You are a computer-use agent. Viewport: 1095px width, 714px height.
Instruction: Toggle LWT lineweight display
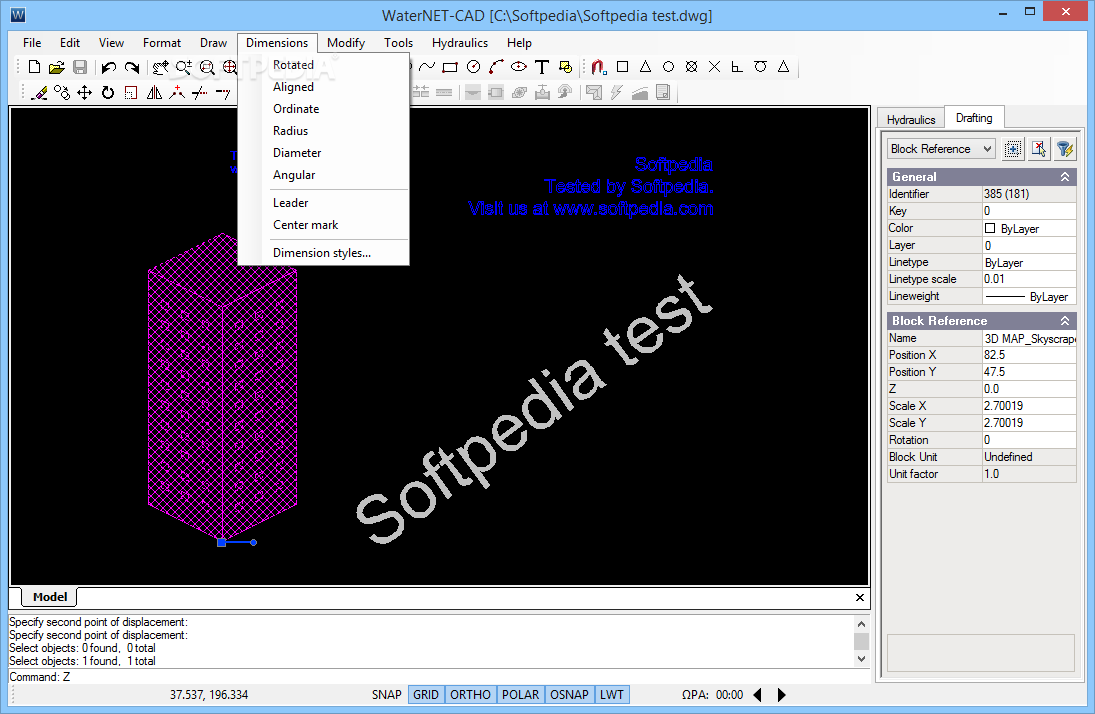(x=612, y=694)
